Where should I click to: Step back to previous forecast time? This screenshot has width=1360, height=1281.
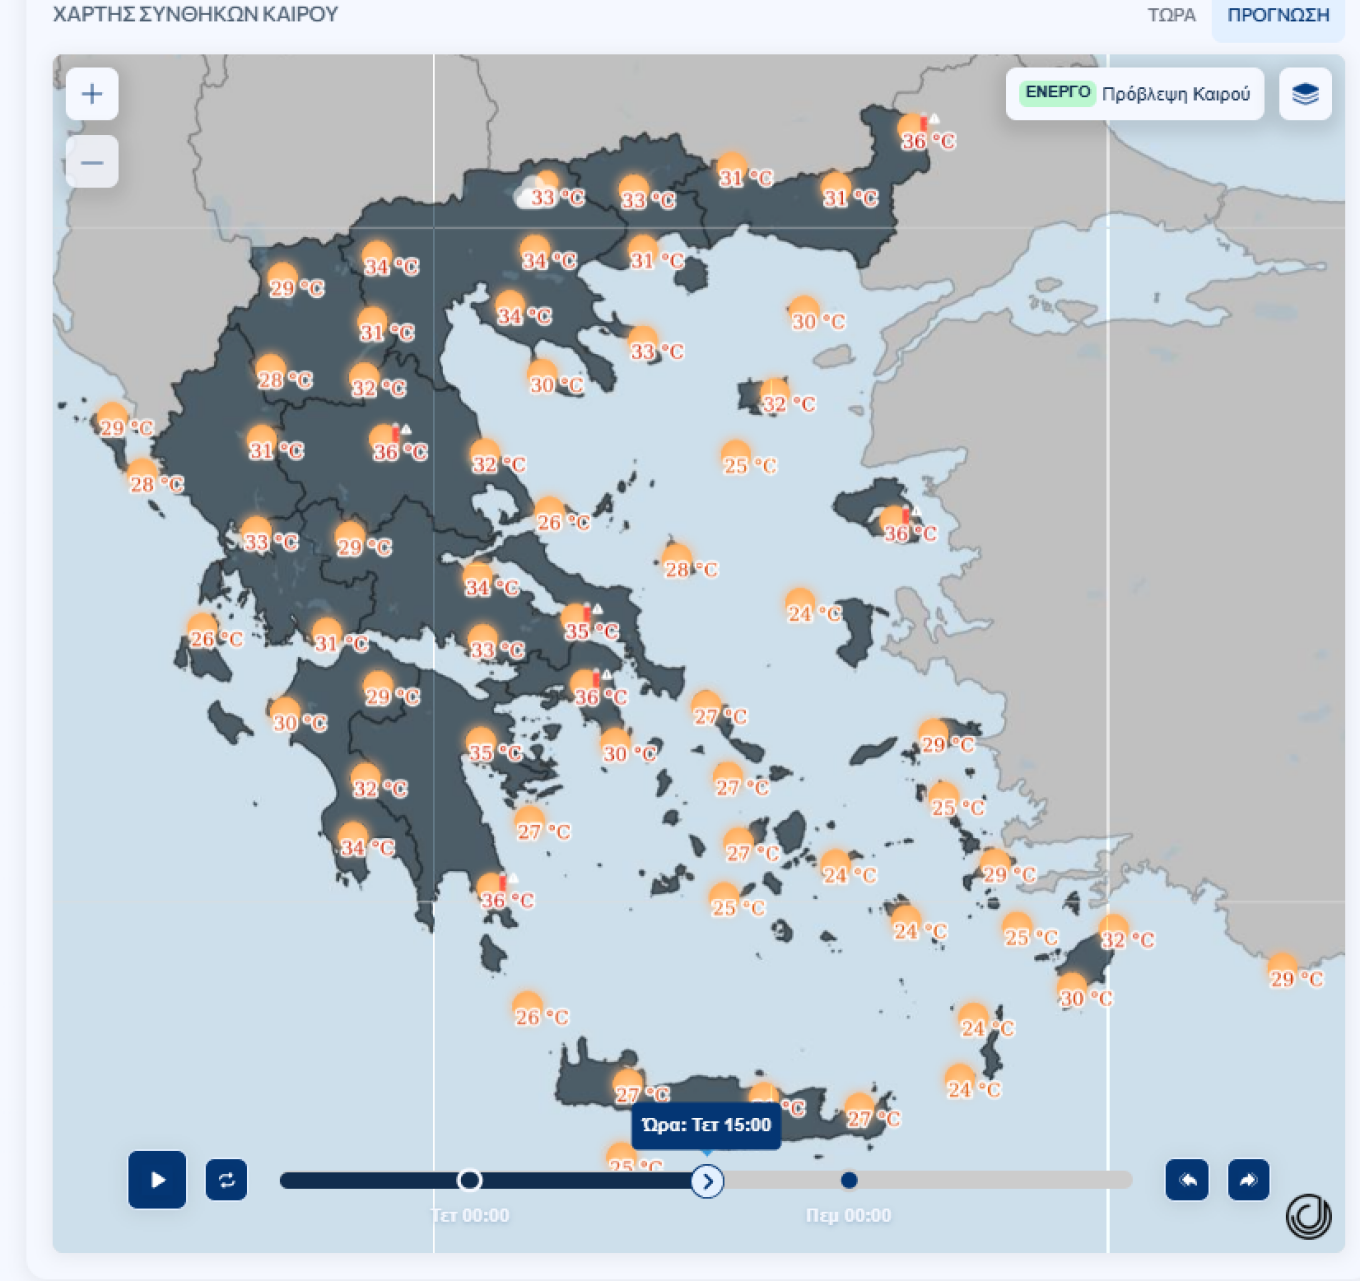coord(1187,1180)
